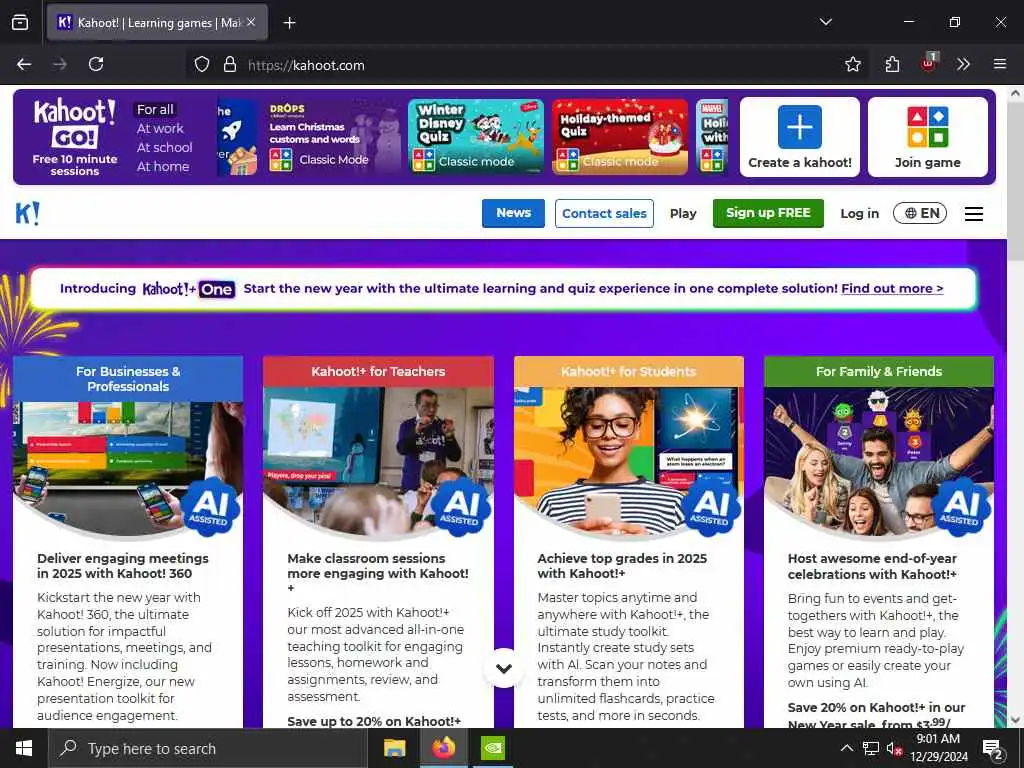
Task: Click the green Sign up FREE button
Action: point(768,213)
